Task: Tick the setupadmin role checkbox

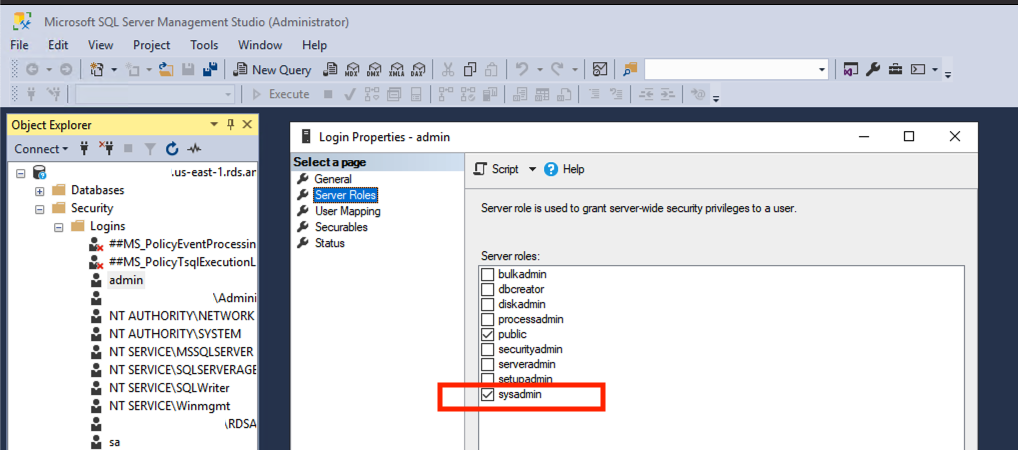Action: click(488, 379)
